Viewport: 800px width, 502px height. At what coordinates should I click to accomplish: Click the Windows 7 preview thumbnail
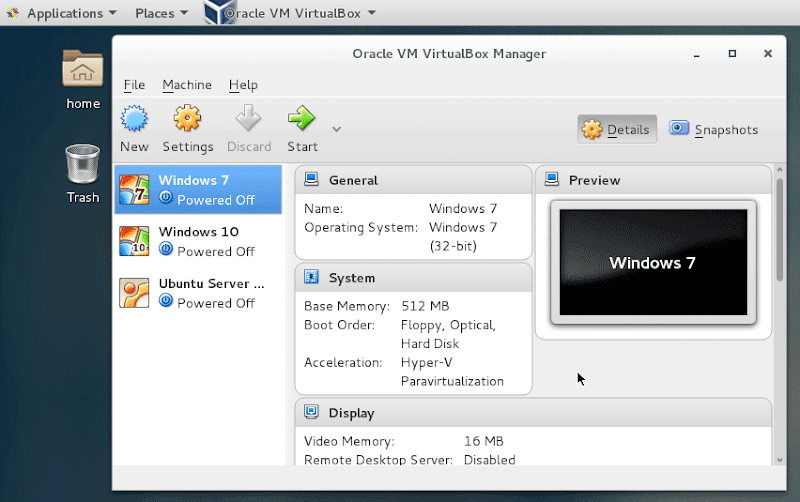[653, 262]
